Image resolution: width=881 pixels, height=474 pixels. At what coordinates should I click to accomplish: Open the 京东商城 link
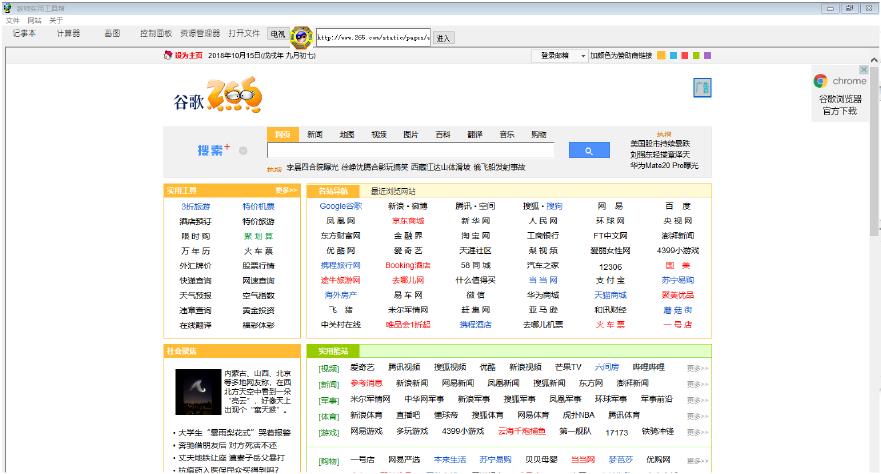point(408,221)
